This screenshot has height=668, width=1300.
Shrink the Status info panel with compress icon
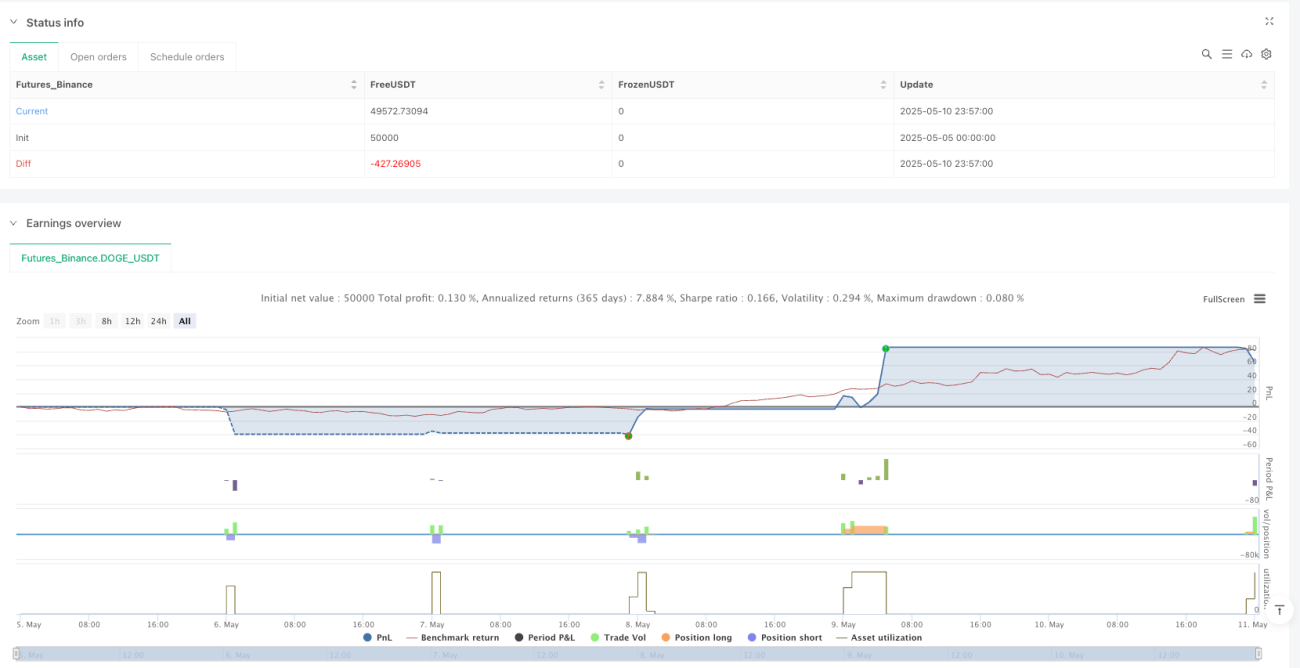point(1269,21)
